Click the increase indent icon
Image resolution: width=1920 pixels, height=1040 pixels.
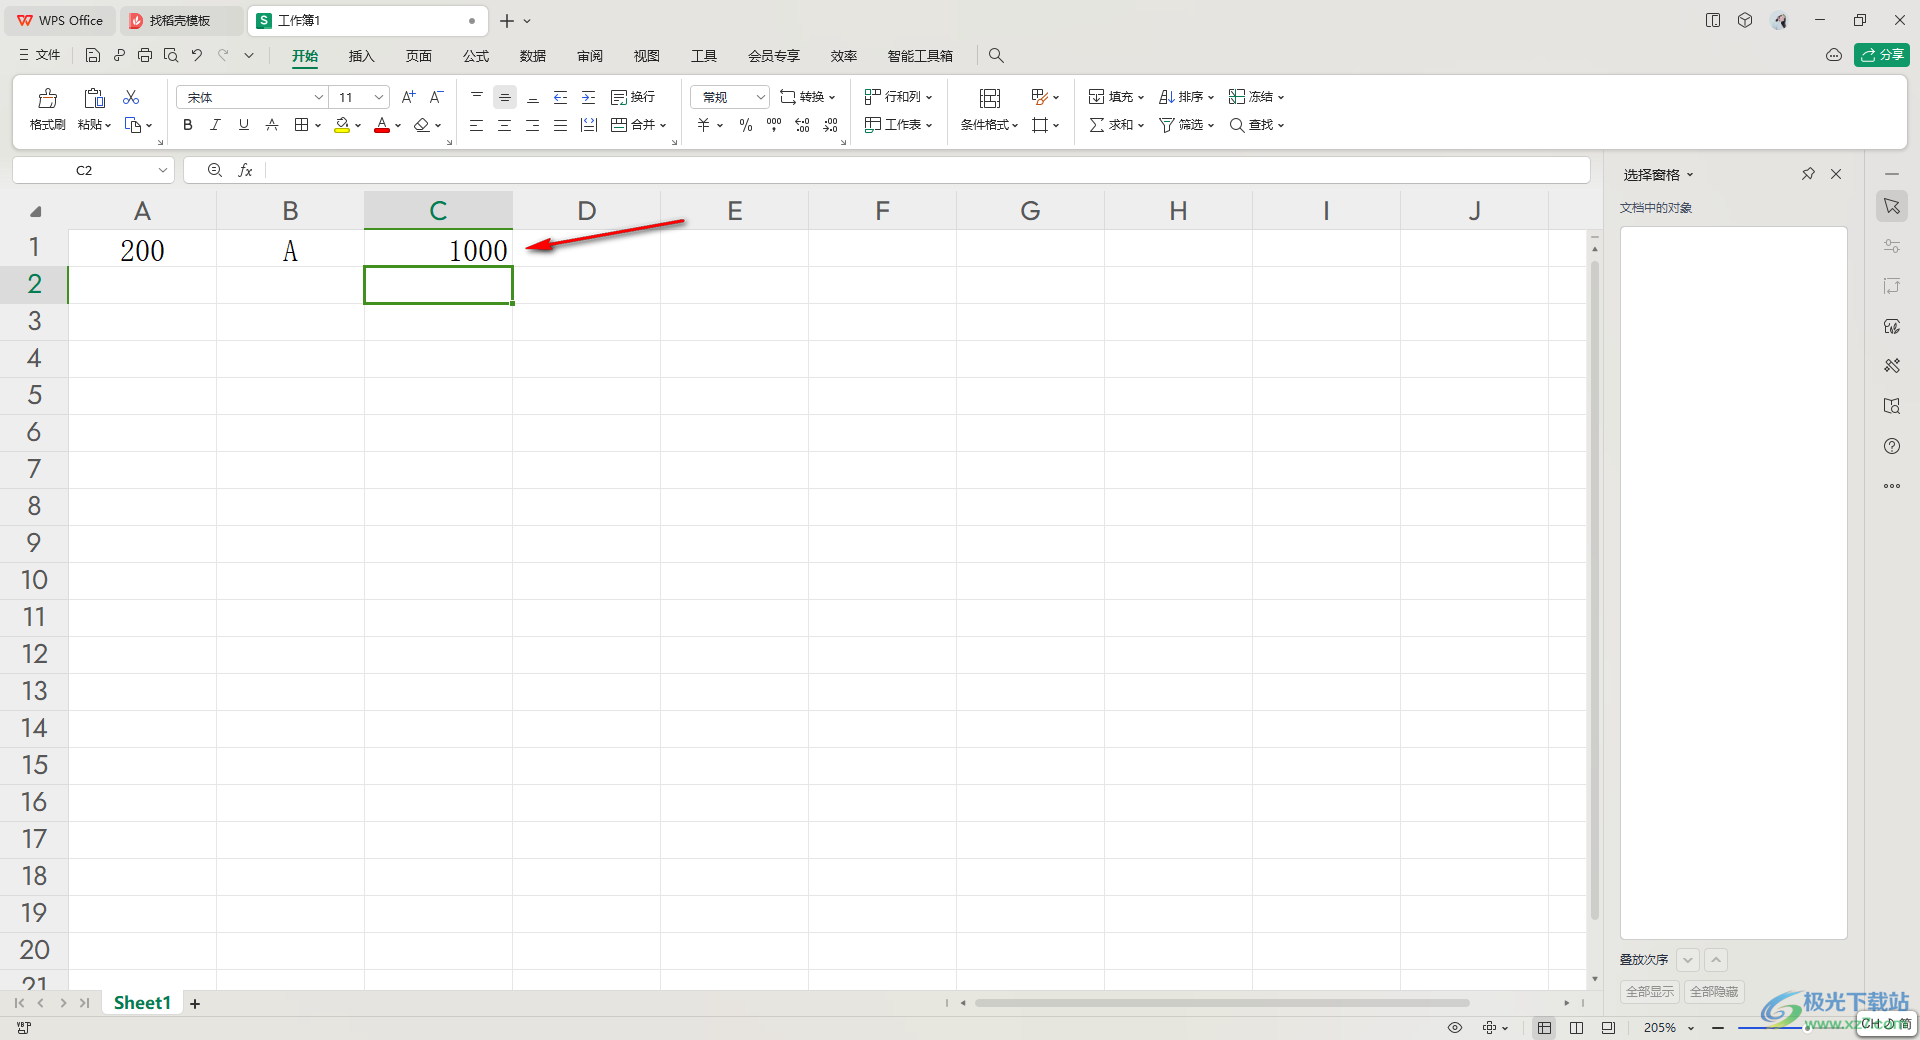(x=589, y=97)
